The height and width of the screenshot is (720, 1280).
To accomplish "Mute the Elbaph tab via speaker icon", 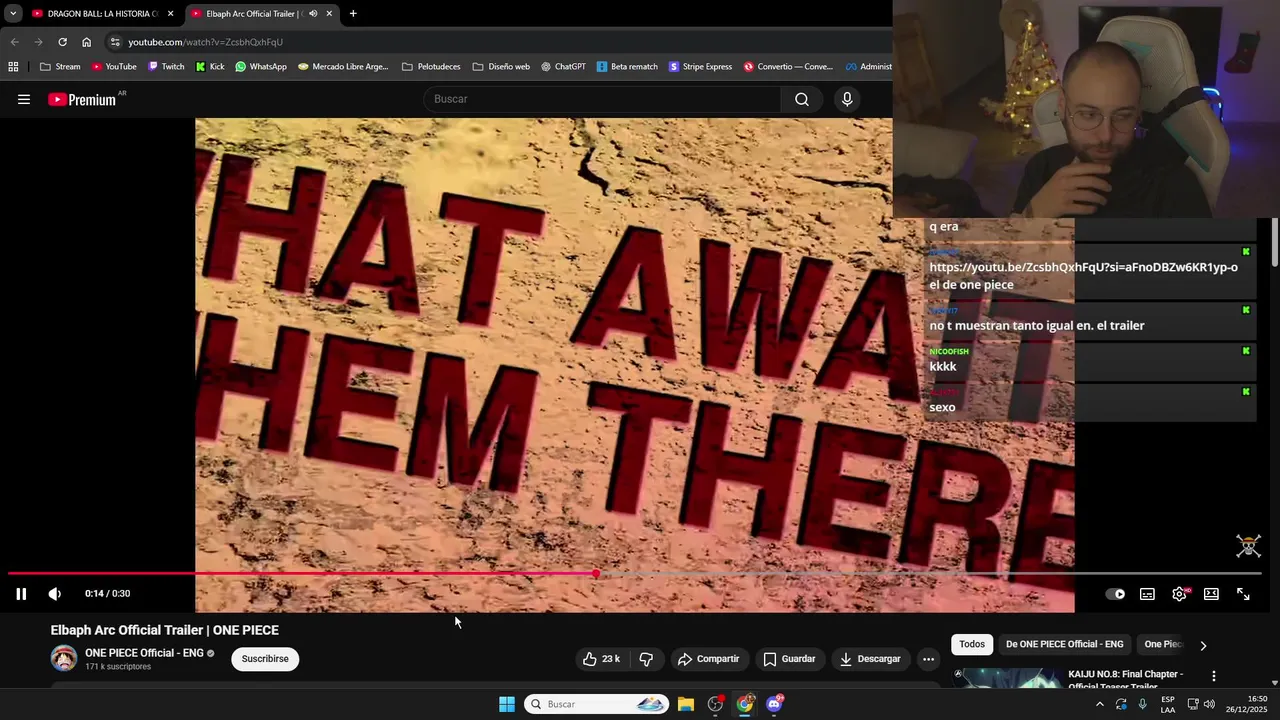I will point(313,14).
